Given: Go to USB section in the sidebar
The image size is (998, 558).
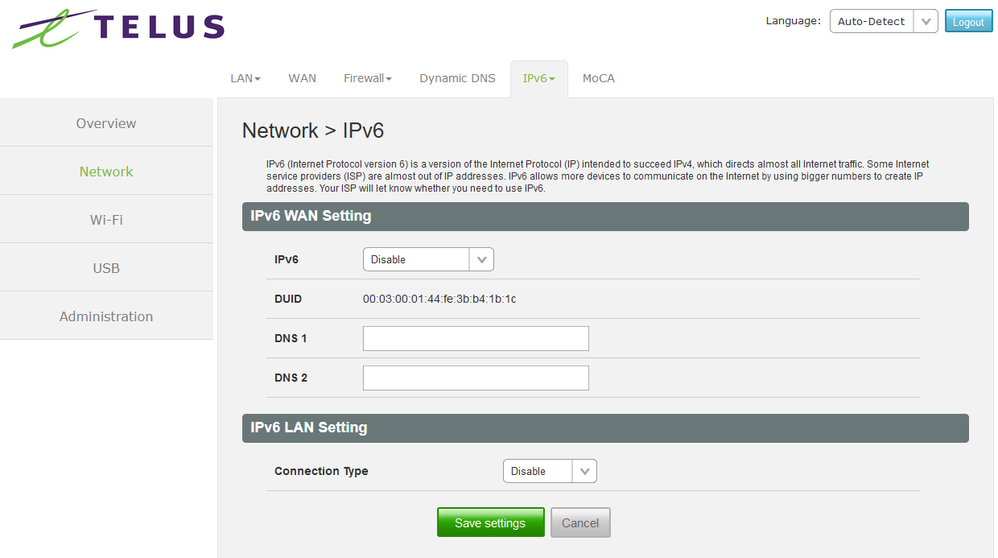Looking at the screenshot, I should point(106,268).
